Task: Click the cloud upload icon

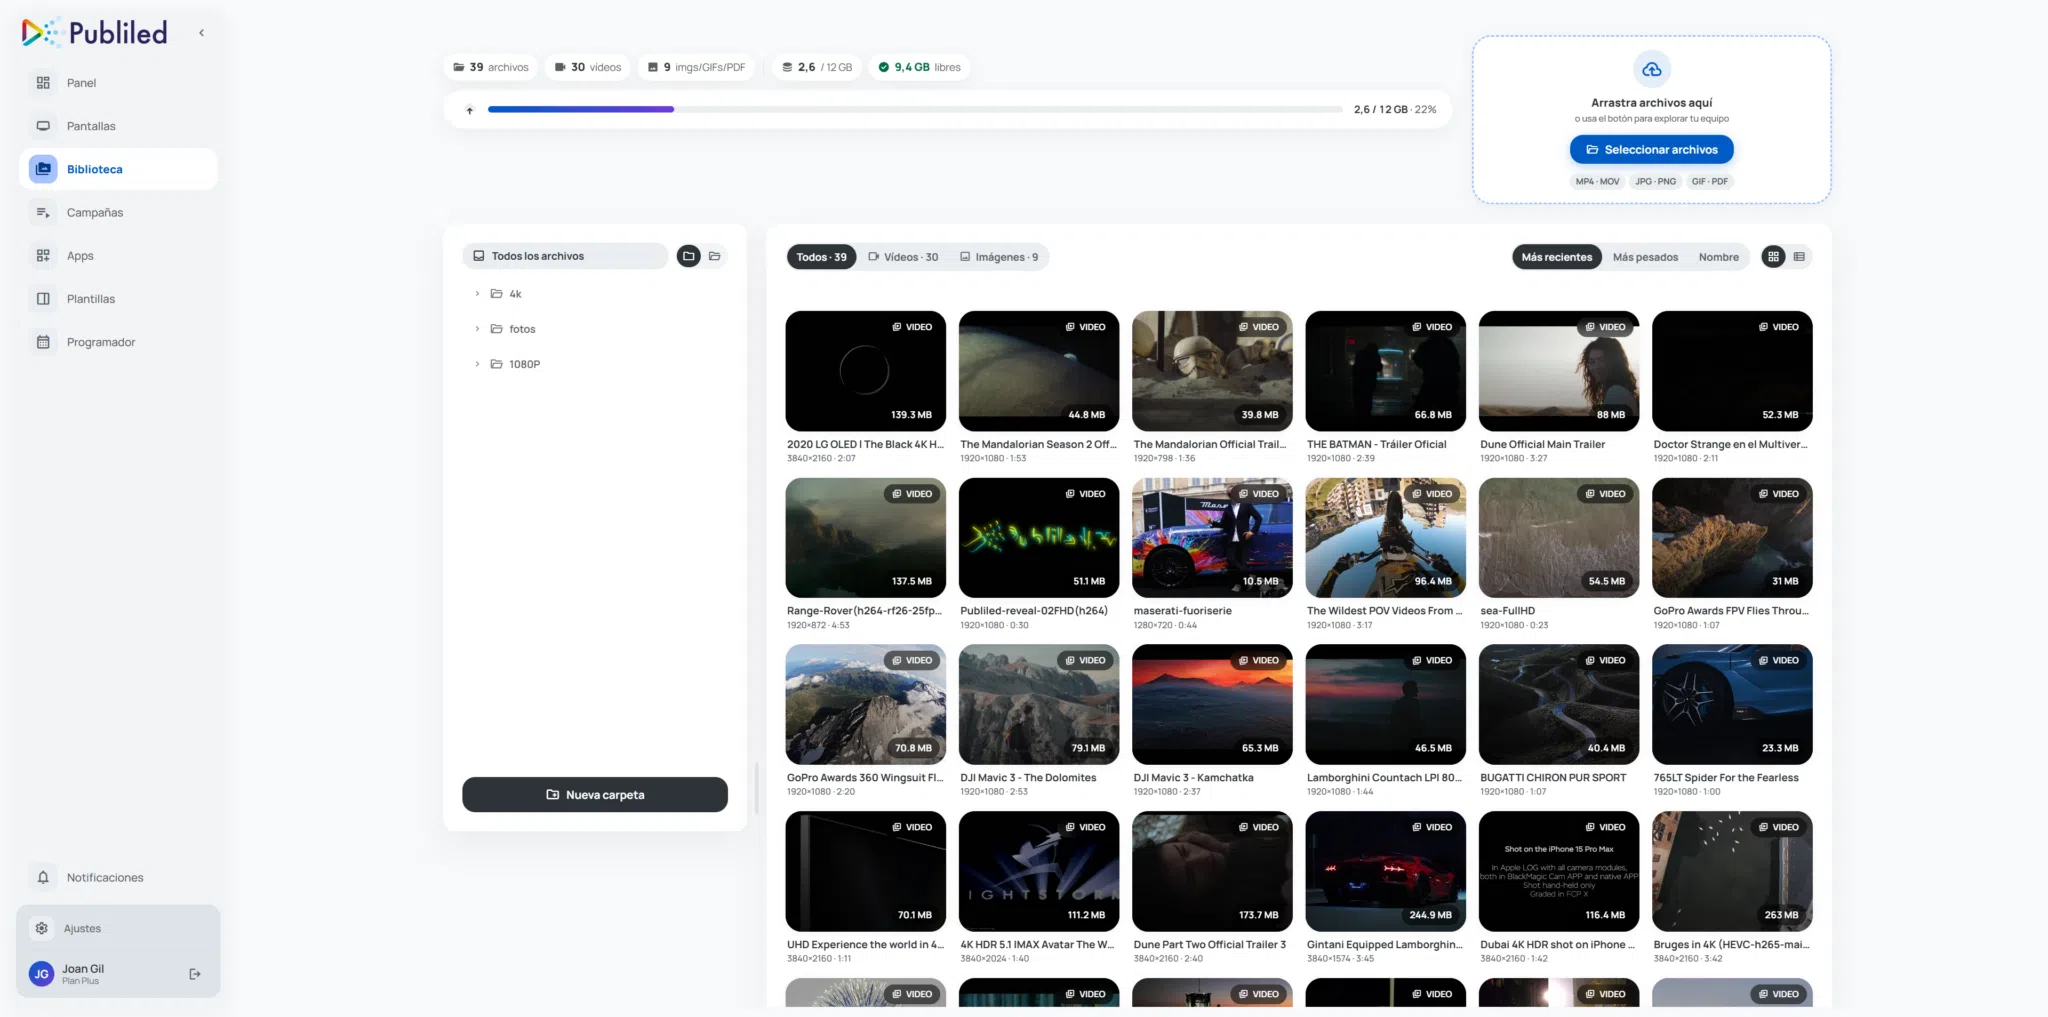Action: pos(1652,69)
